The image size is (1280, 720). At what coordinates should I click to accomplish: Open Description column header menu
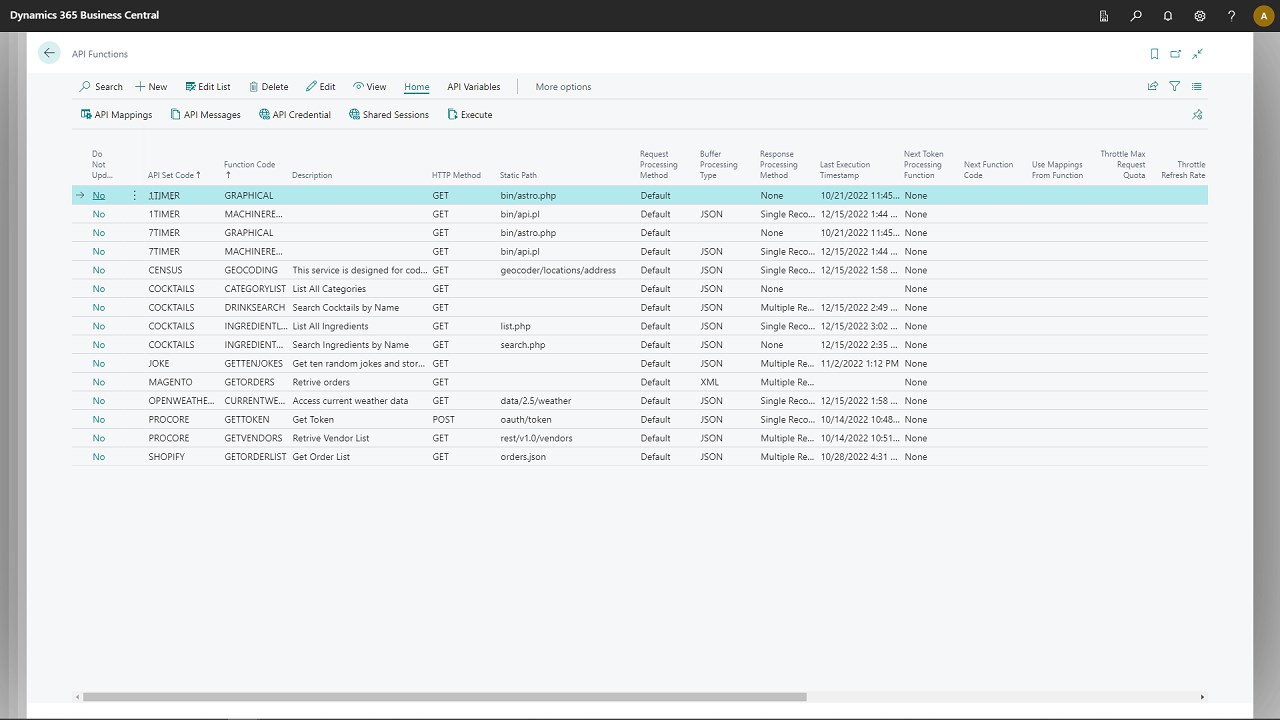[x=312, y=175]
